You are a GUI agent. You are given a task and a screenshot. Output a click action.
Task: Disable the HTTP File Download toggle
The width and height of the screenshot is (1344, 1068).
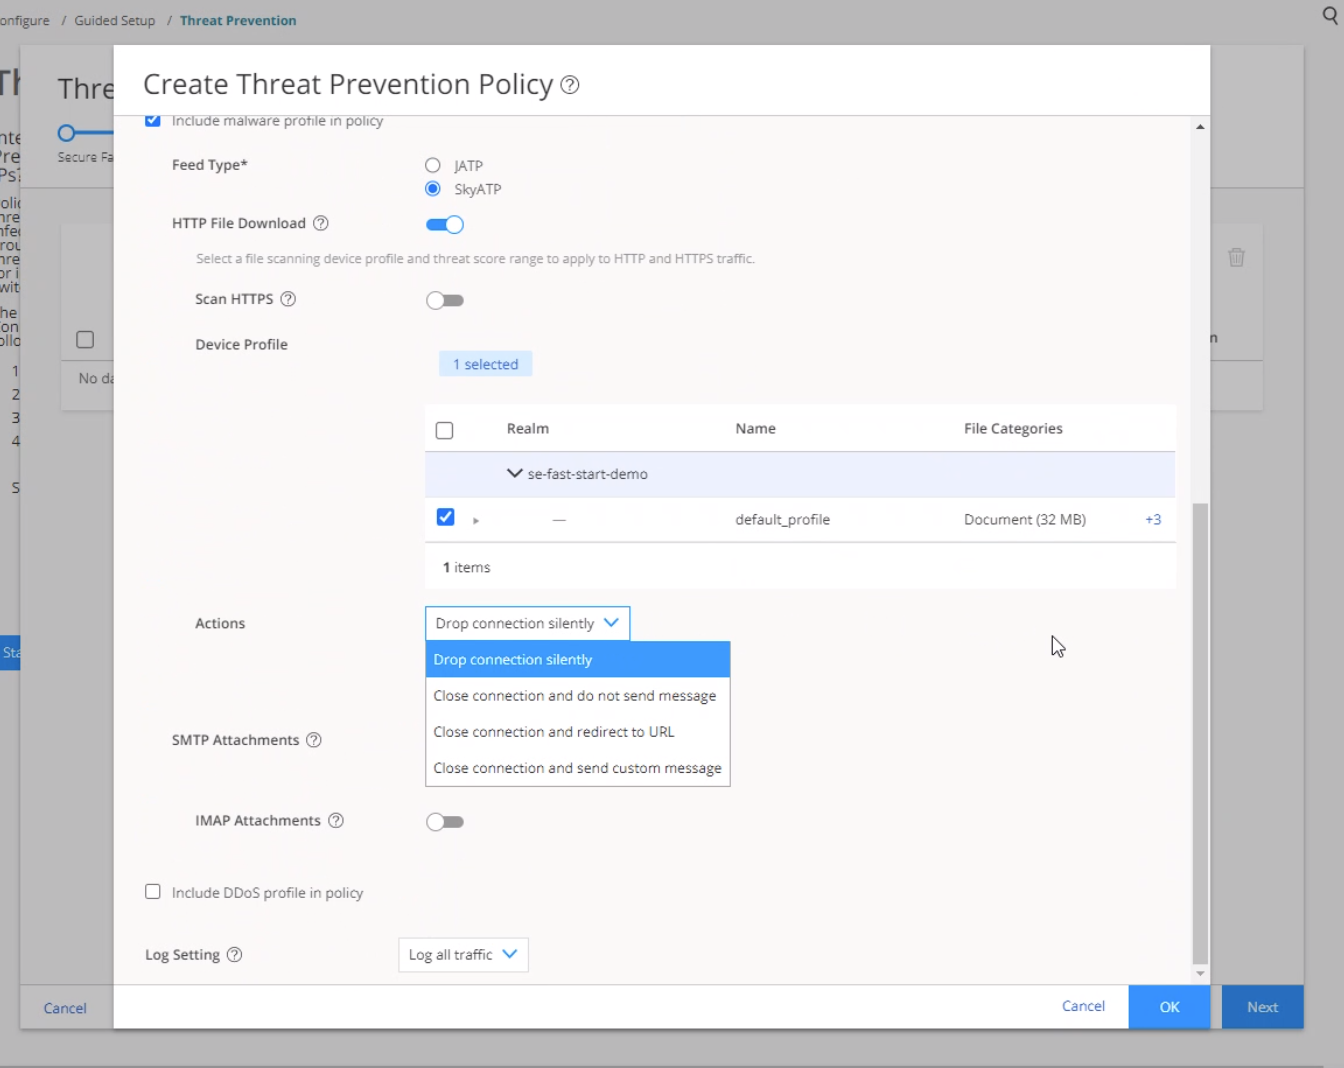[x=445, y=224]
